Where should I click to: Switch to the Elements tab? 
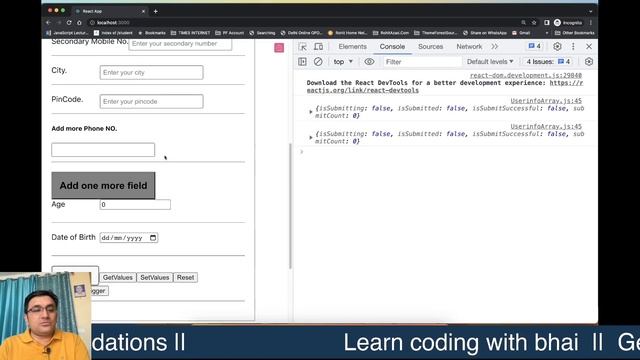(x=353, y=47)
